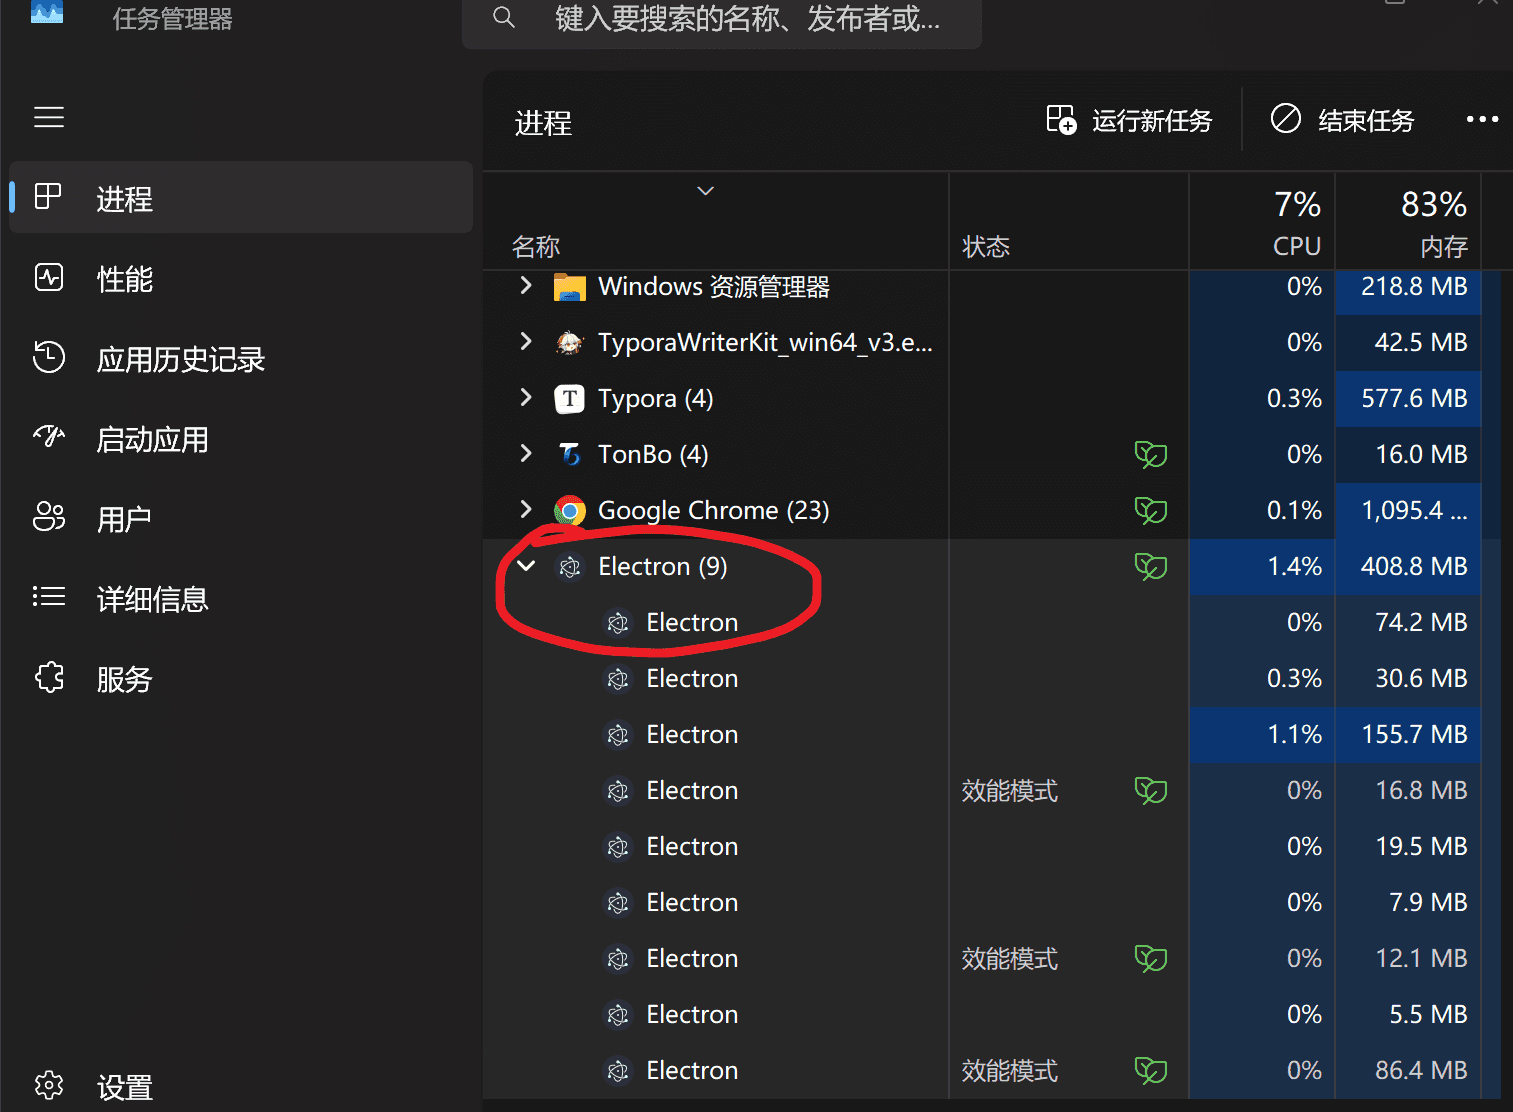The height and width of the screenshot is (1112, 1513).
Task: Open the three-dots more options menu
Action: pyautogui.click(x=1482, y=120)
